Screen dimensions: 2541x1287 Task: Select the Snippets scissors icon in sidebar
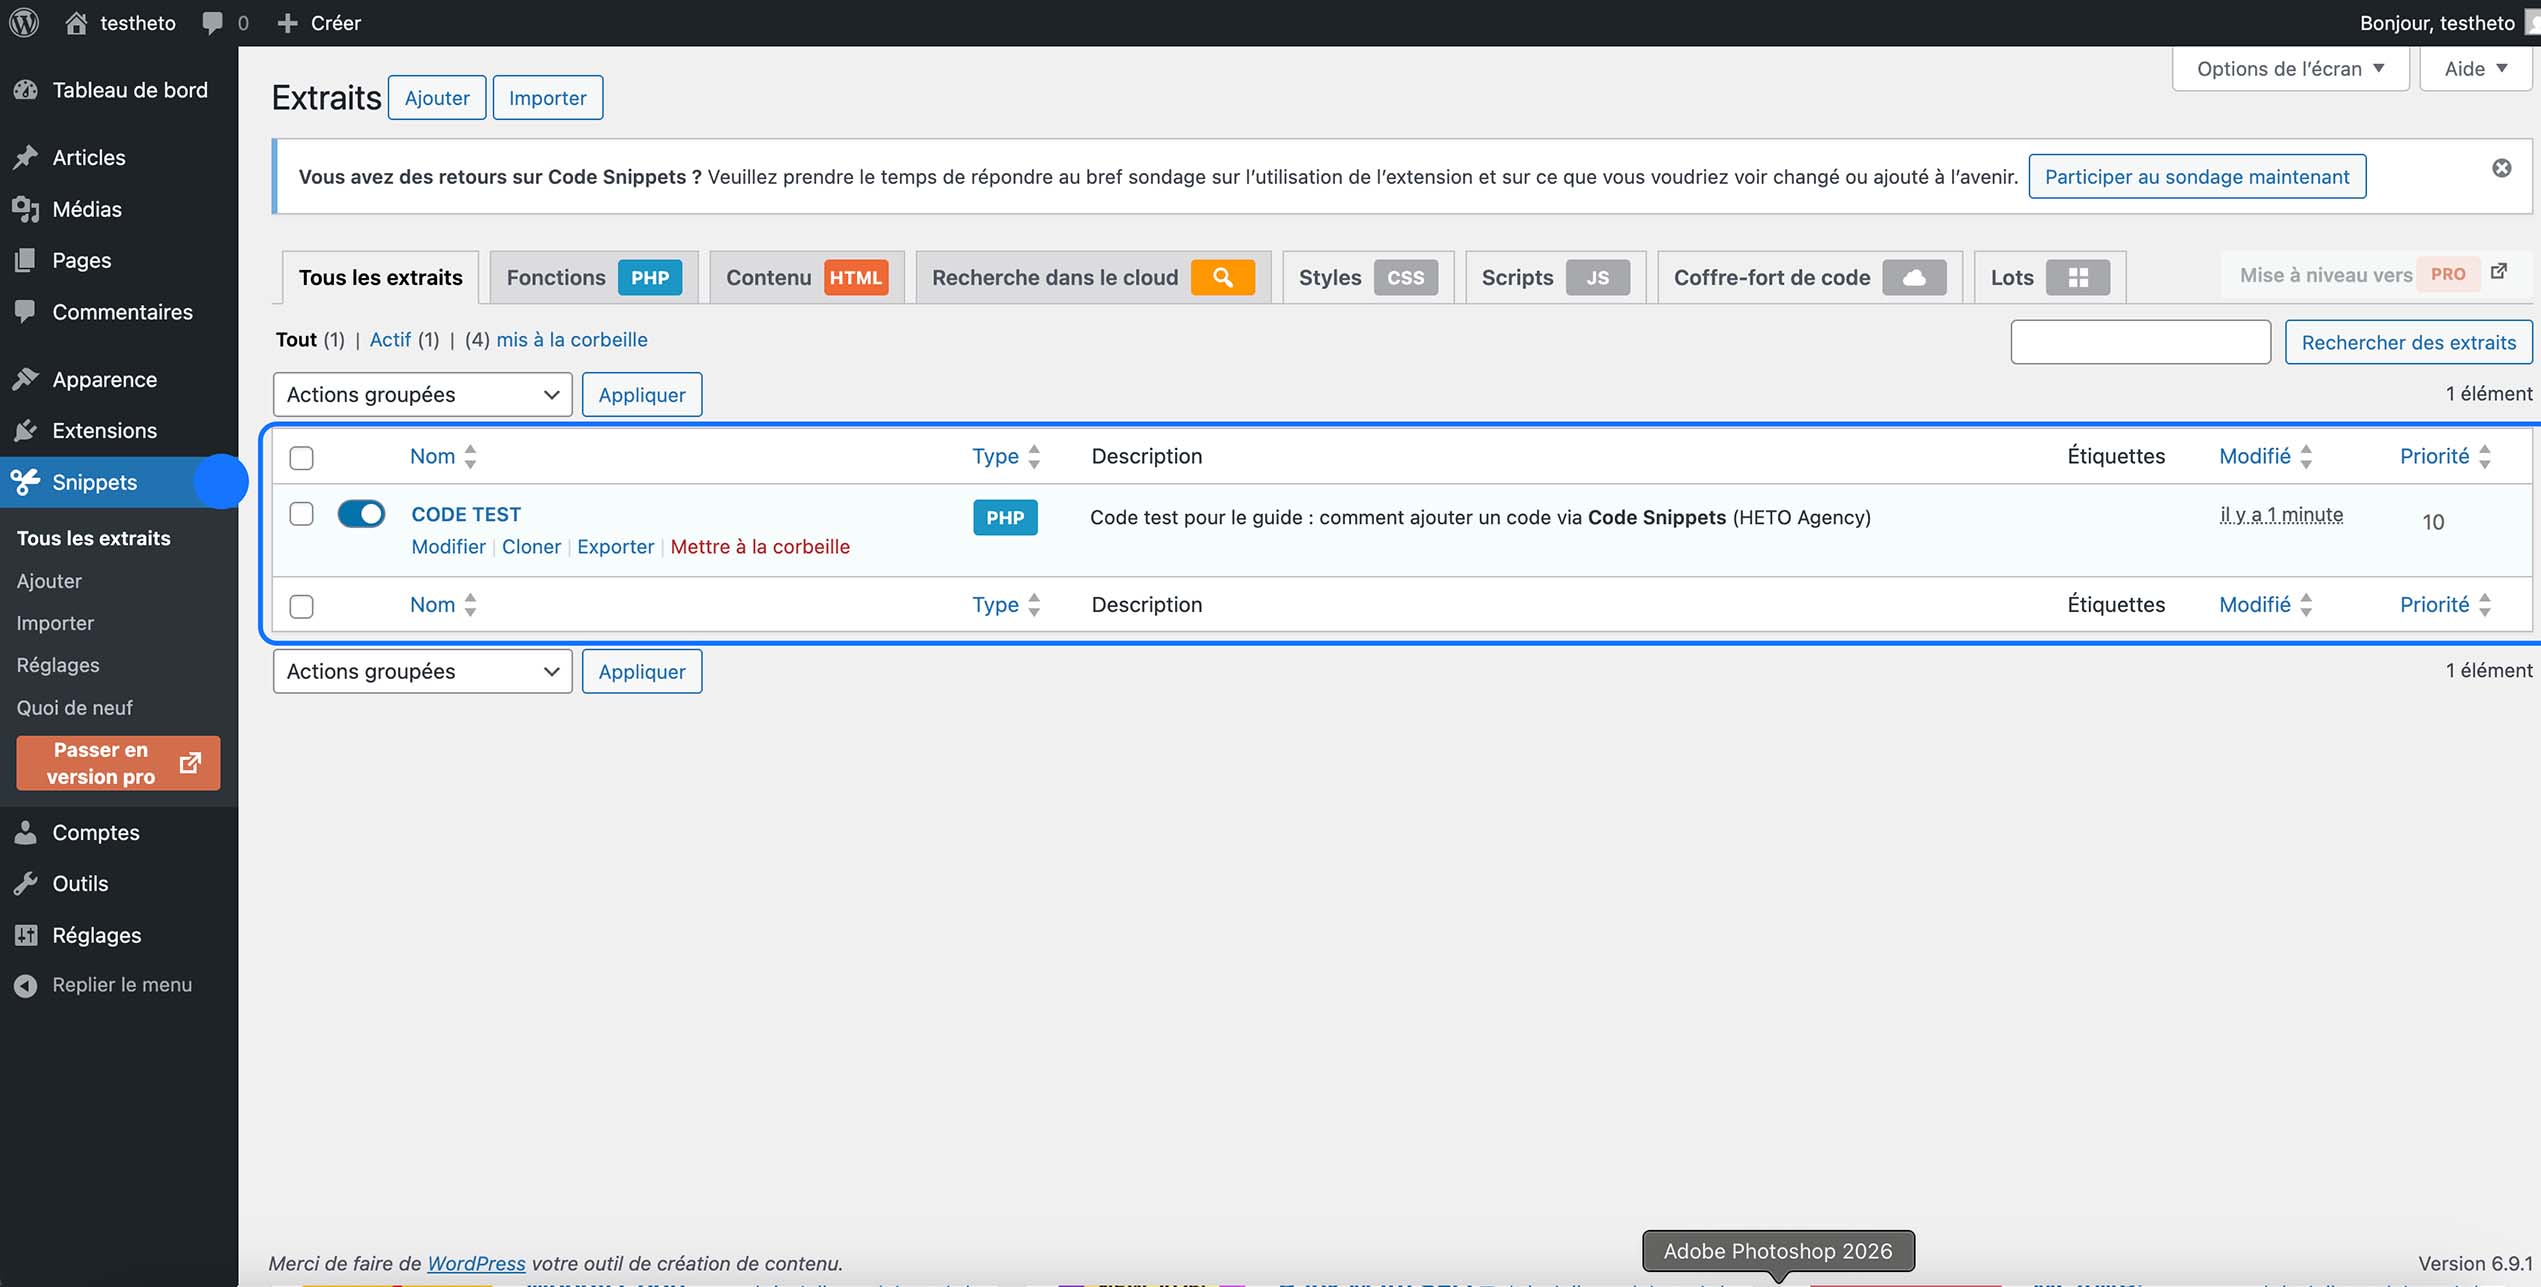[x=24, y=482]
